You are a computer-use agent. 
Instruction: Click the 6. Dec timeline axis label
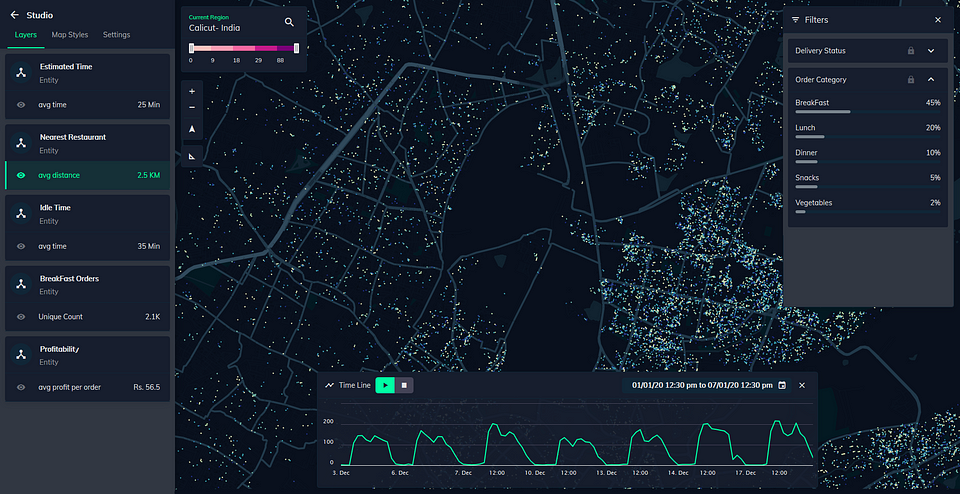coord(400,473)
